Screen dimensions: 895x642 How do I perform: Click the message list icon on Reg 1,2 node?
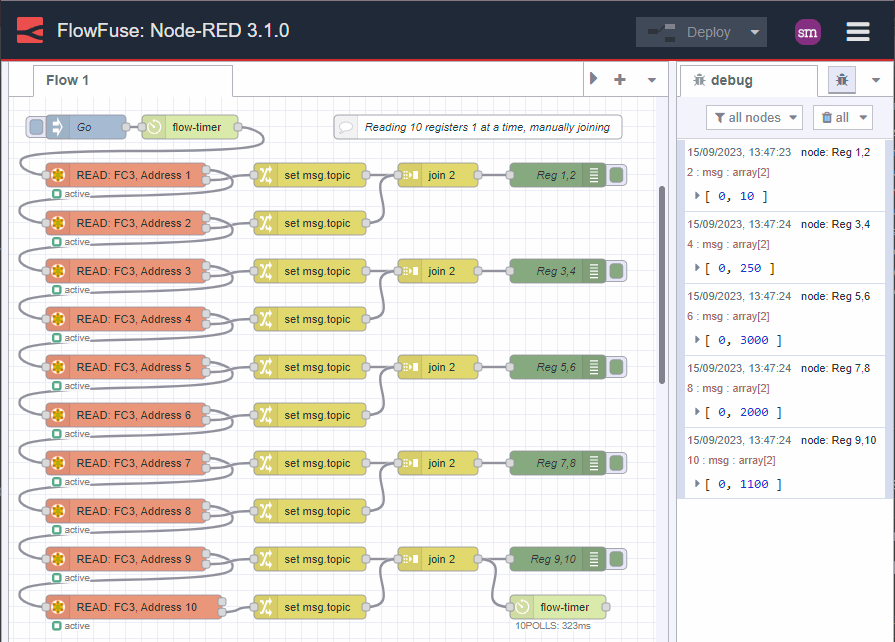[593, 174]
